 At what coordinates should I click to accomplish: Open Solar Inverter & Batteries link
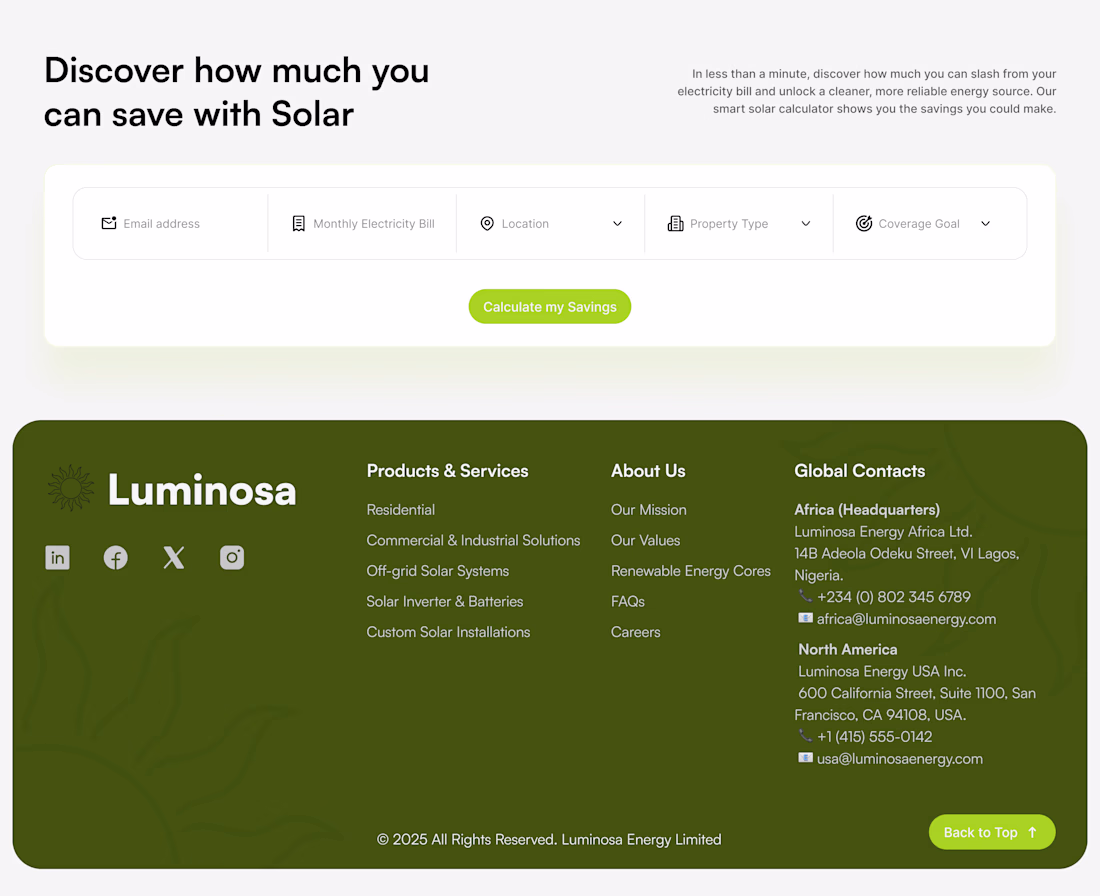(445, 601)
